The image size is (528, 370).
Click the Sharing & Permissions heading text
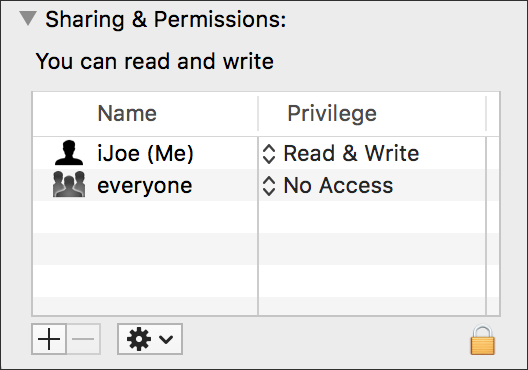tap(166, 19)
